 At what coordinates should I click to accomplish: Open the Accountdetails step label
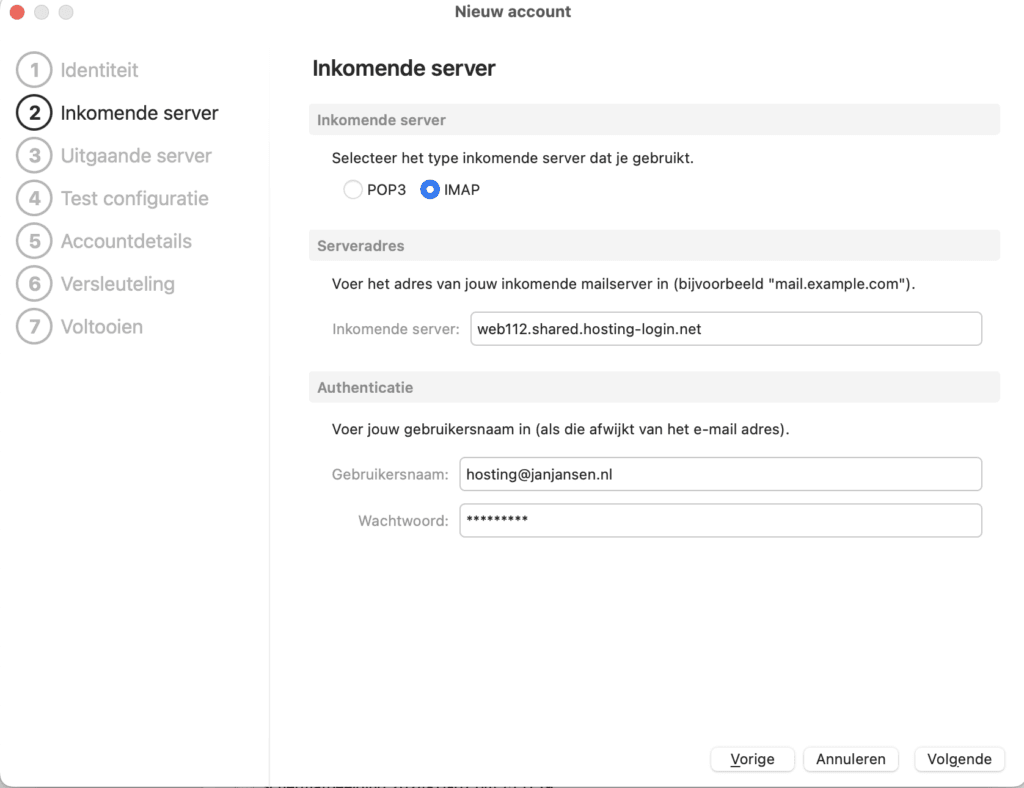[x=126, y=241]
